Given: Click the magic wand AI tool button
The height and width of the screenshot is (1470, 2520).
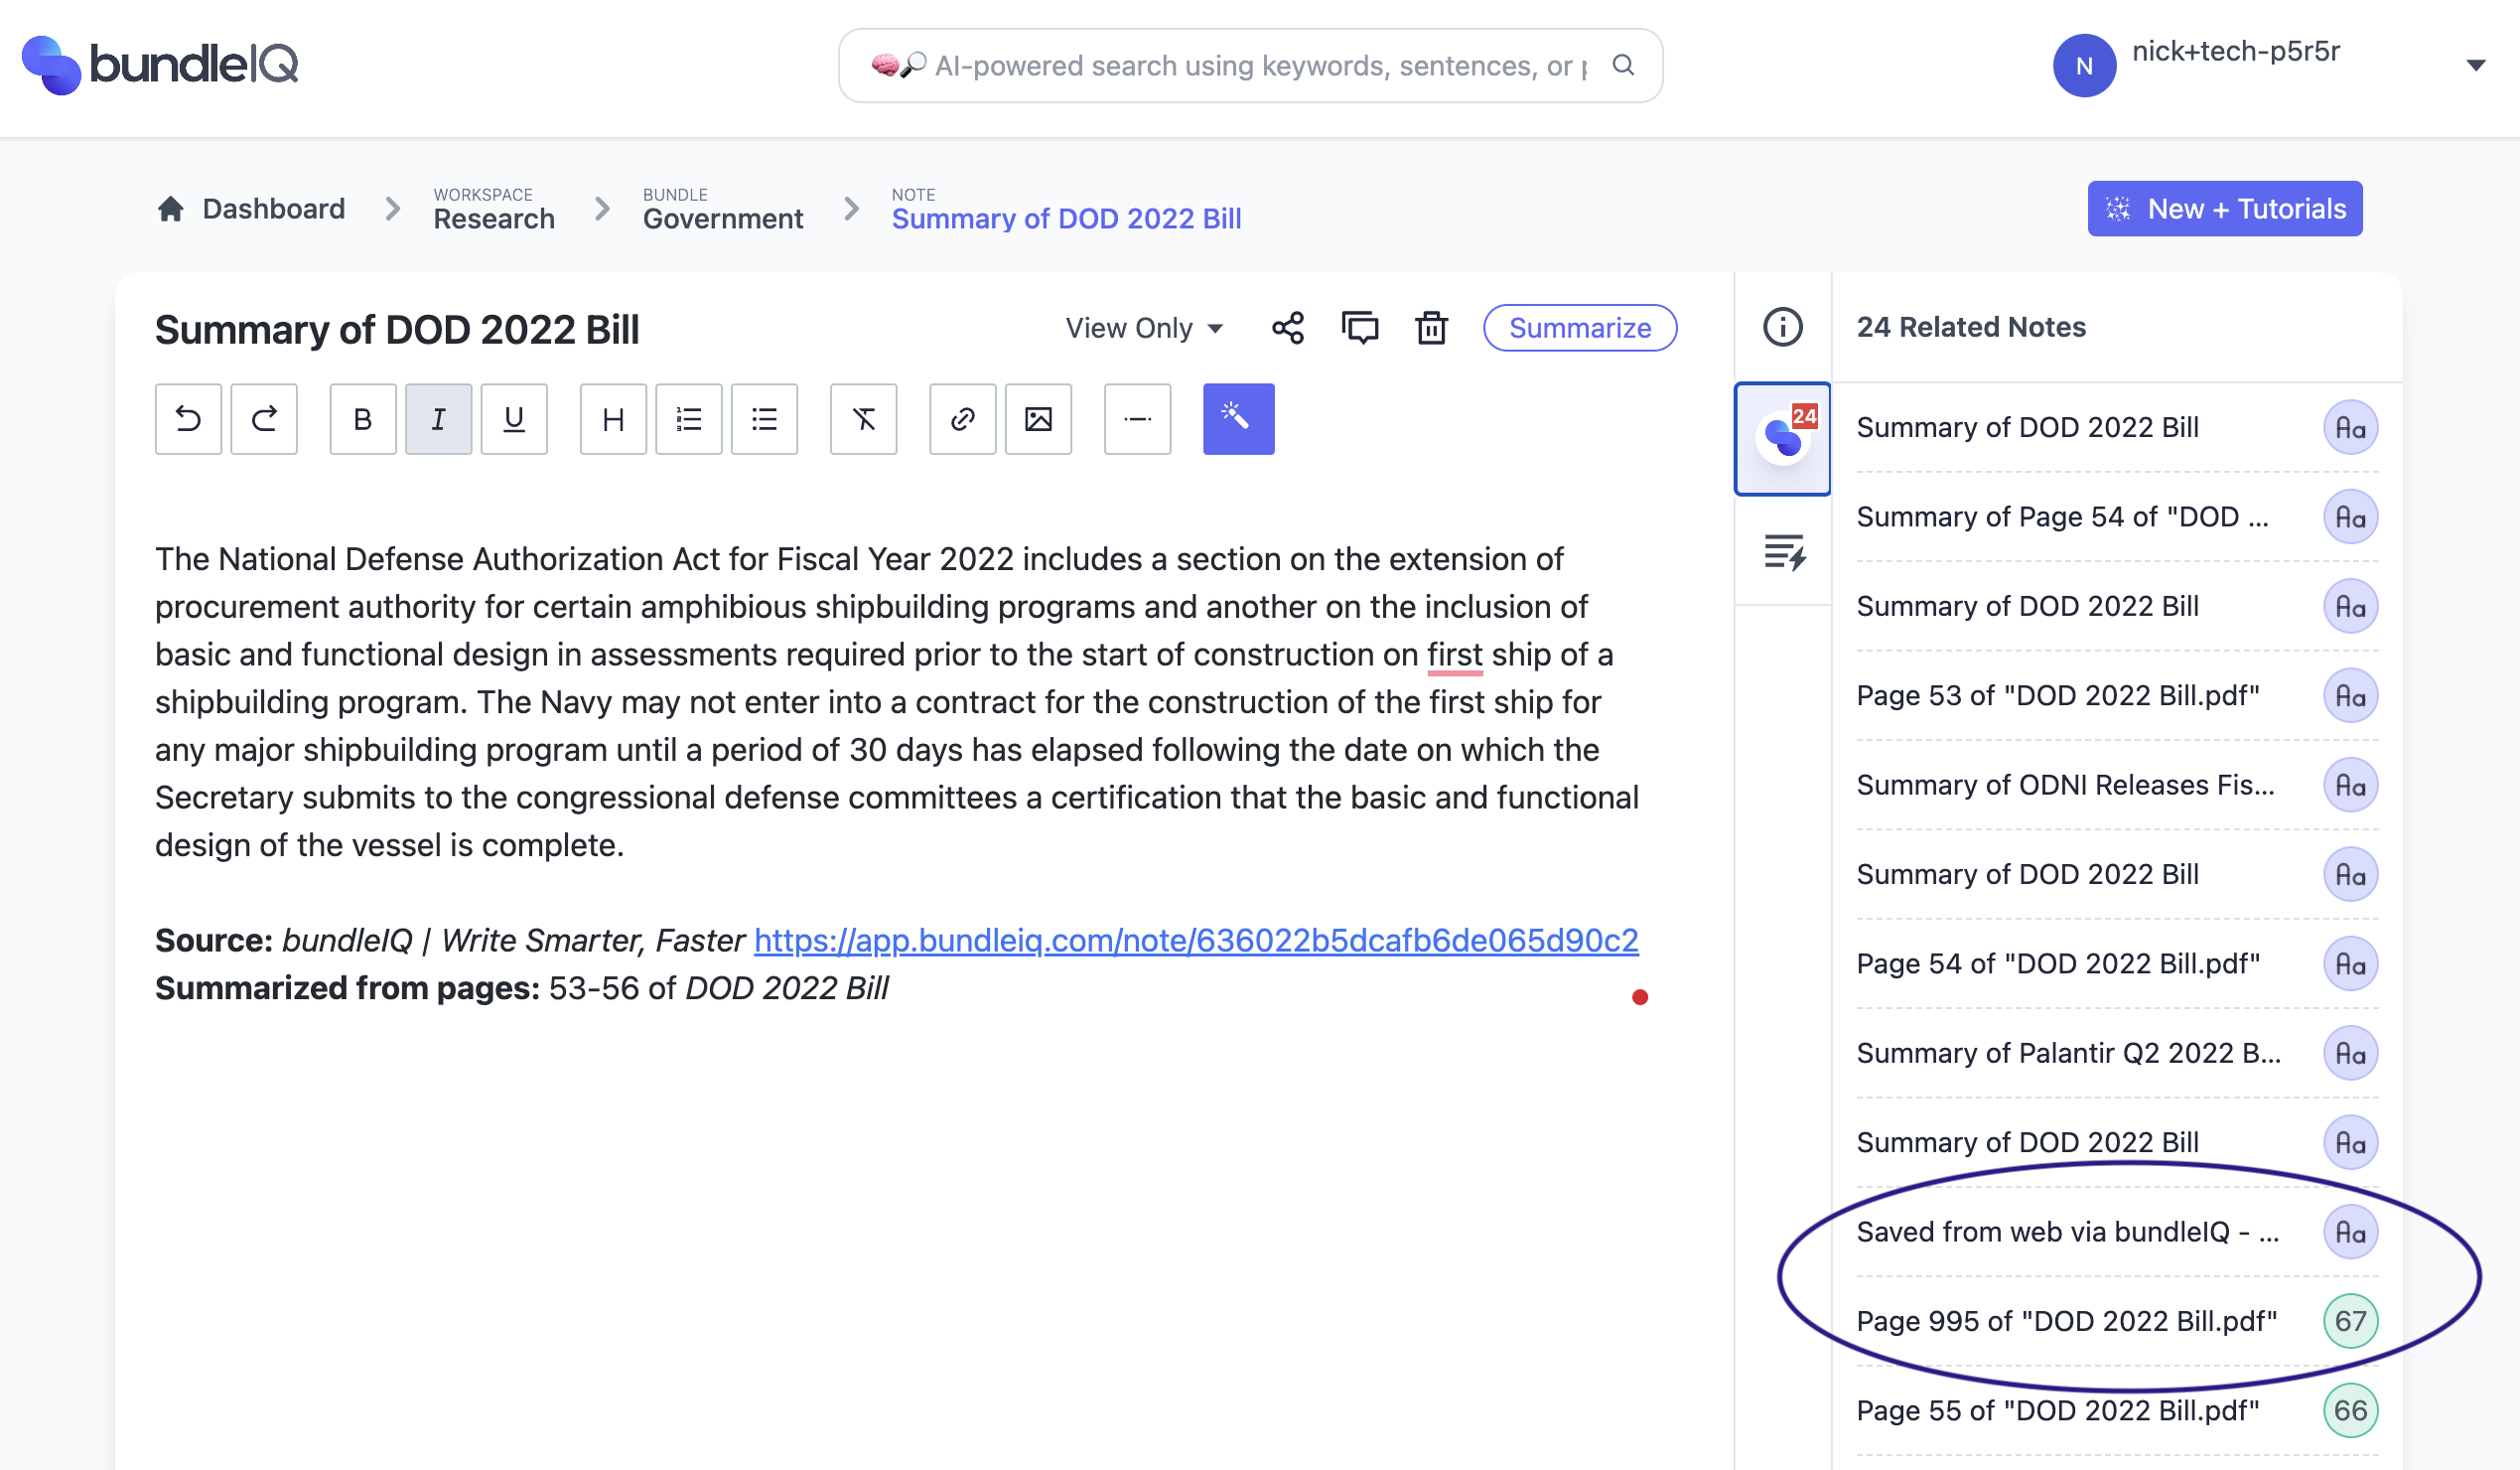Looking at the screenshot, I should pos(1238,419).
